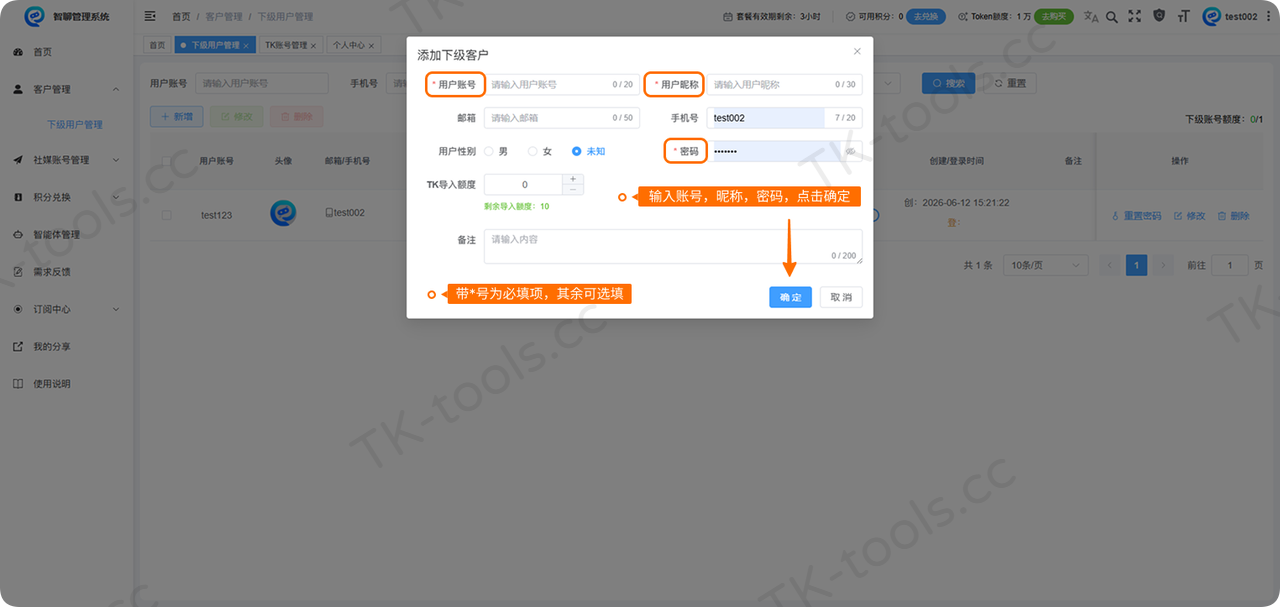Click 取消 to cancel the dialog
The image size is (1280, 607).
[x=841, y=298]
